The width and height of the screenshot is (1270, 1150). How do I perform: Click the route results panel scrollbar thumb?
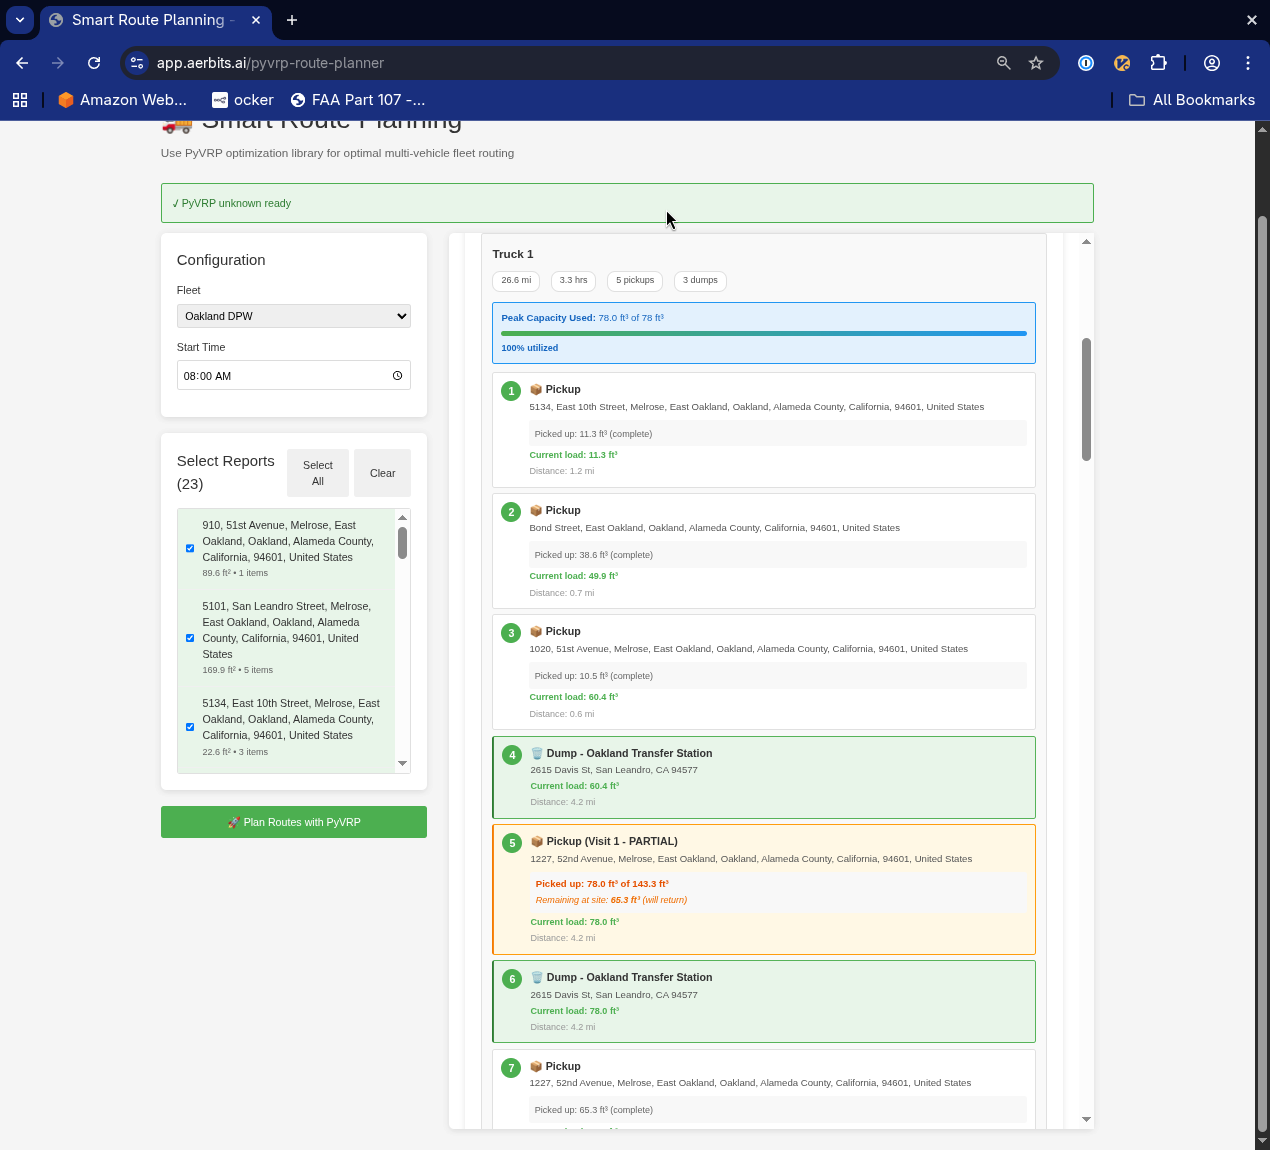click(1086, 400)
